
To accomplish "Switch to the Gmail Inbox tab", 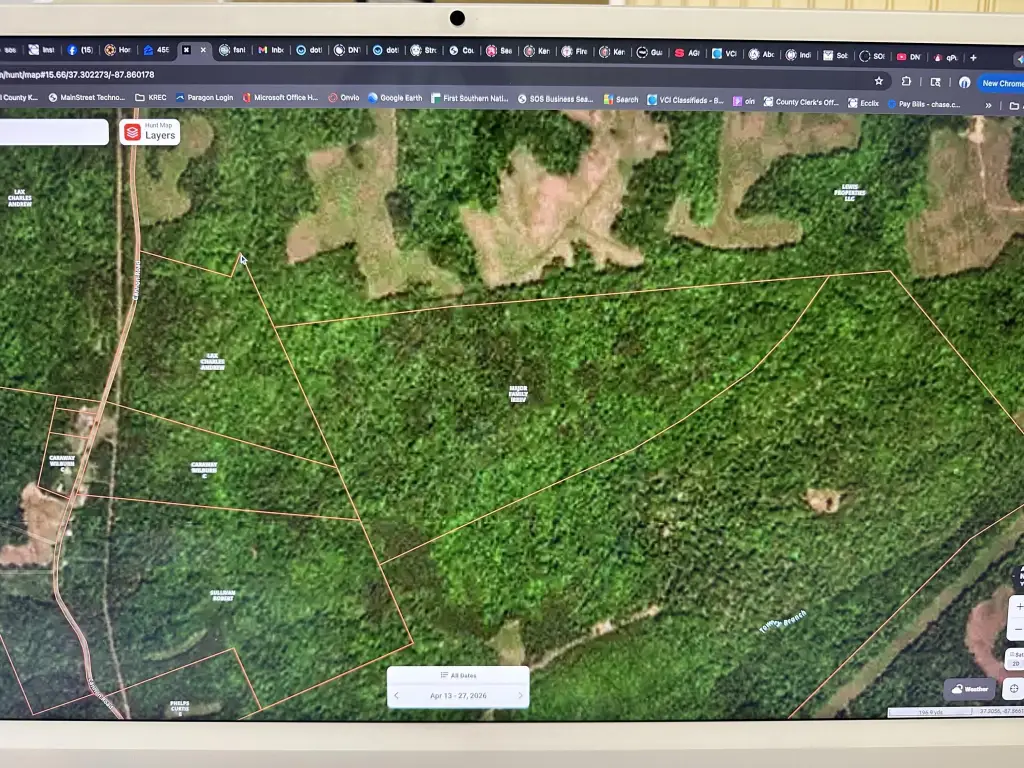I will (x=271, y=50).
